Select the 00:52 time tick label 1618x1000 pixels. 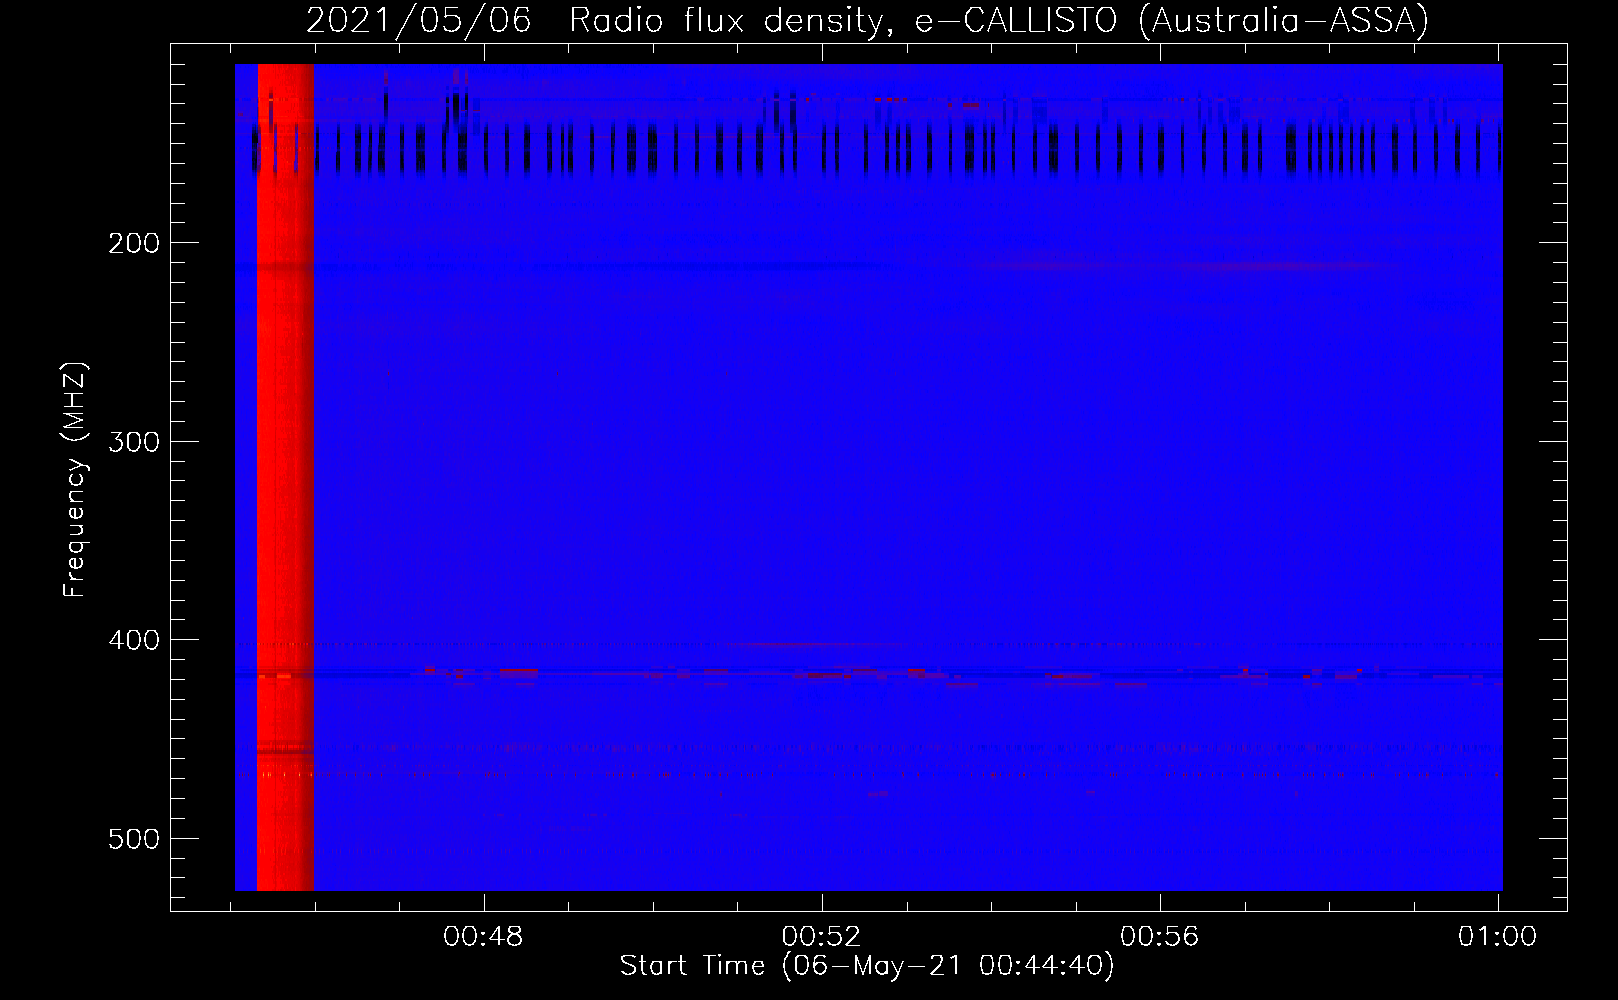pyautogui.click(x=822, y=937)
